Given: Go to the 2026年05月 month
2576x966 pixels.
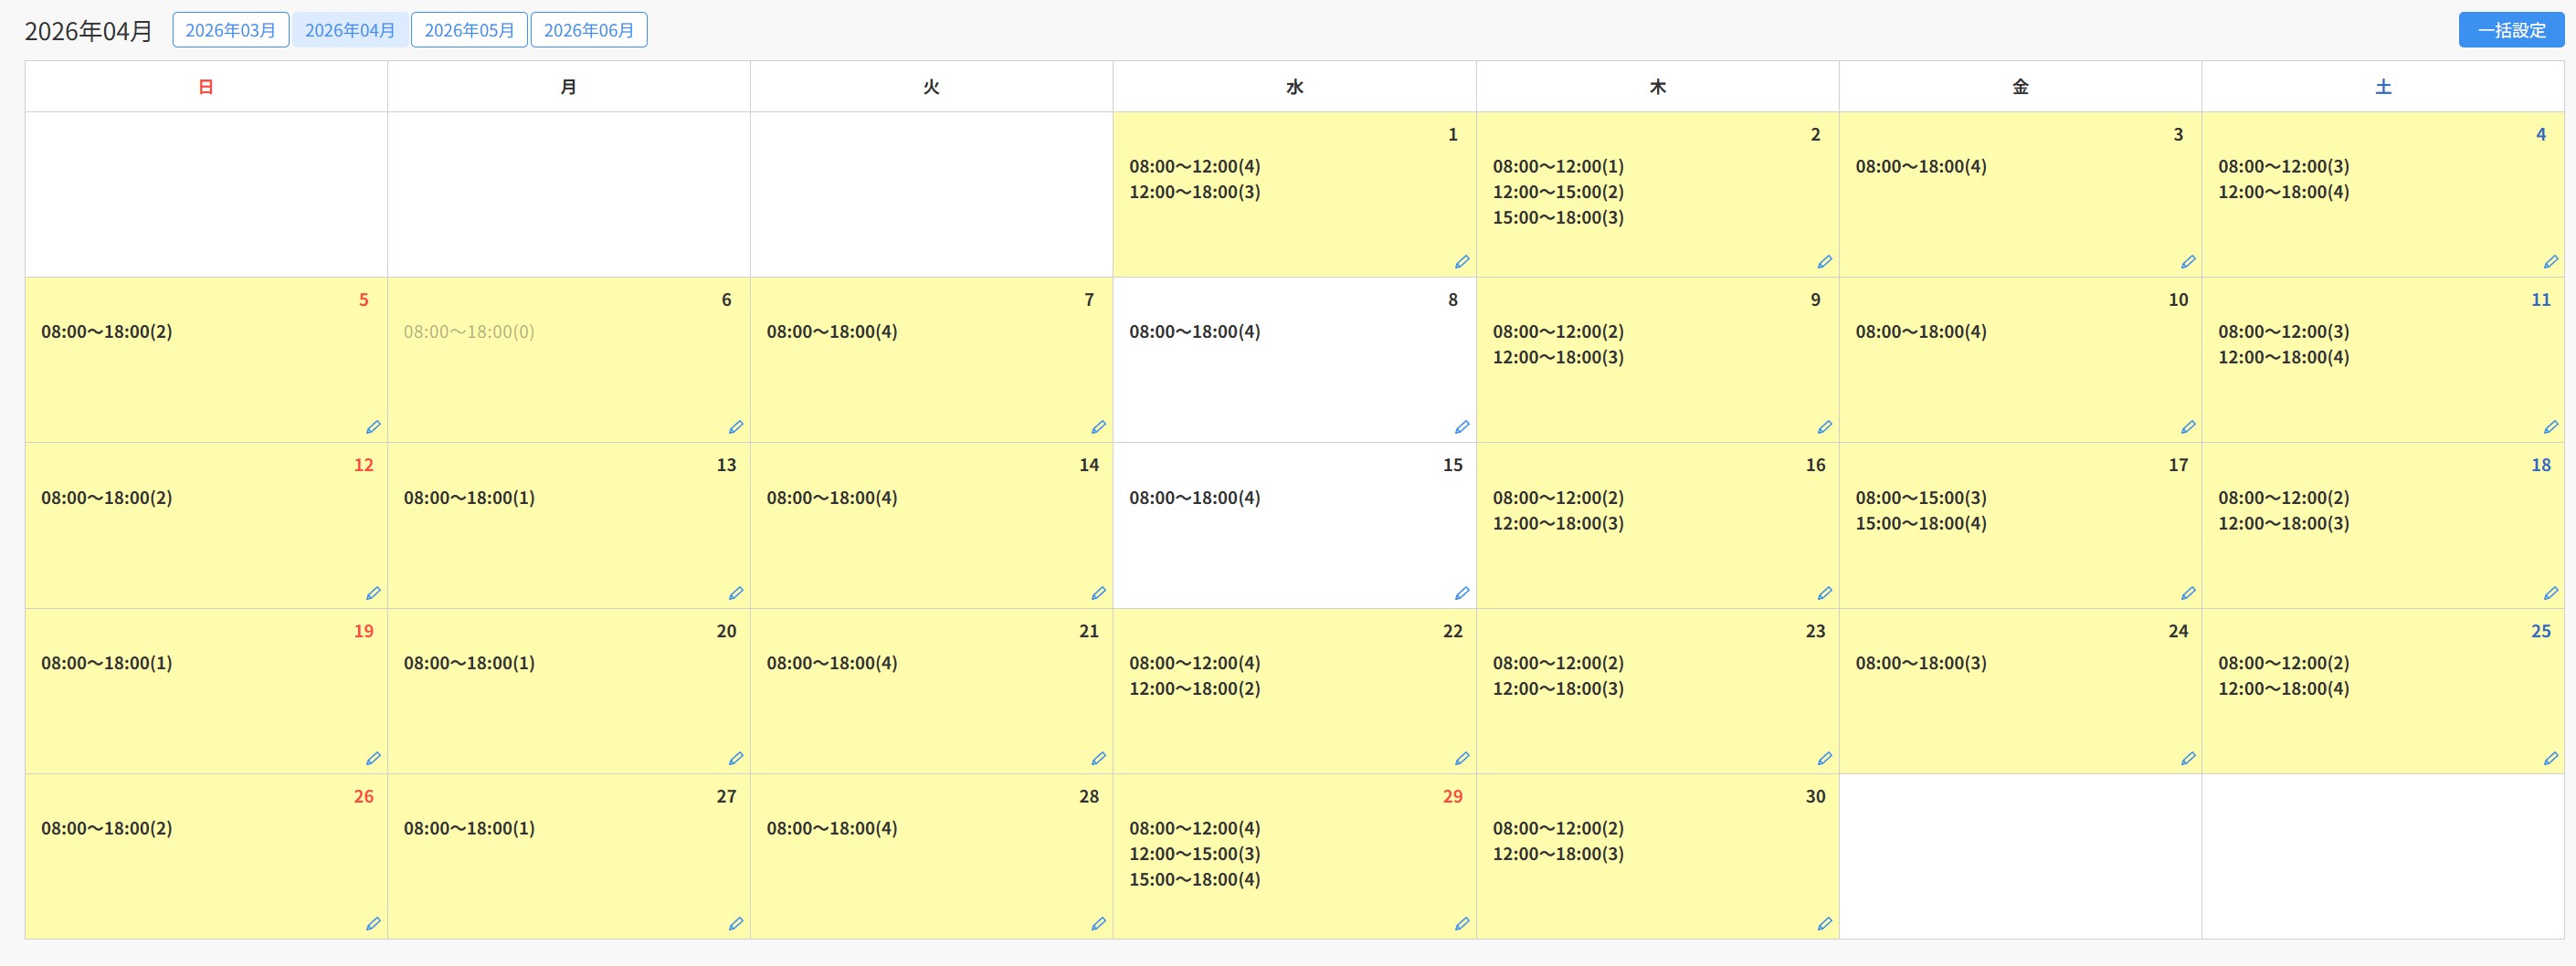Looking at the screenshot, I should [469, 30].
